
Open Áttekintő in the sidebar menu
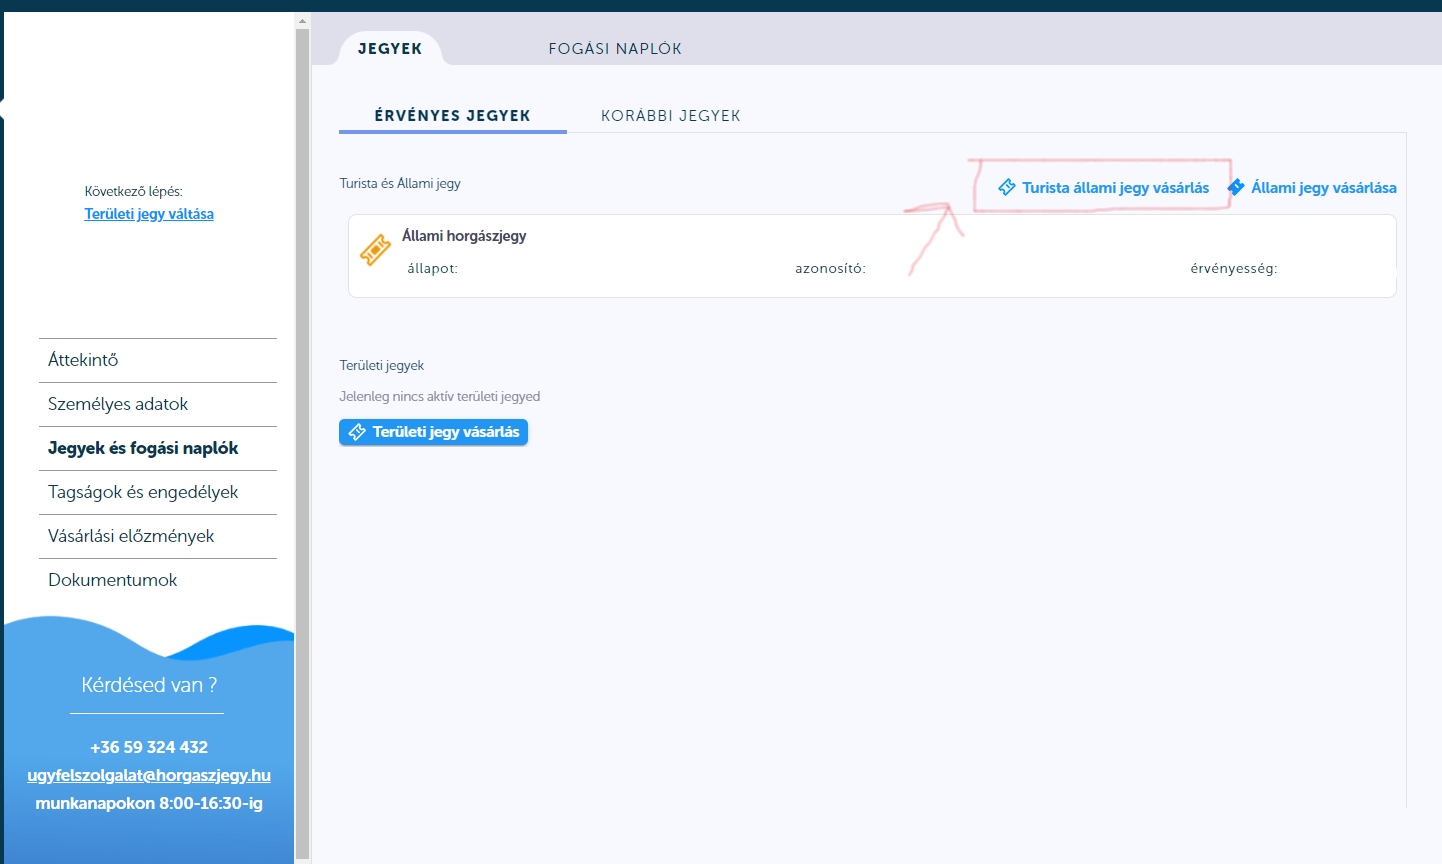[x=158, y=360]
